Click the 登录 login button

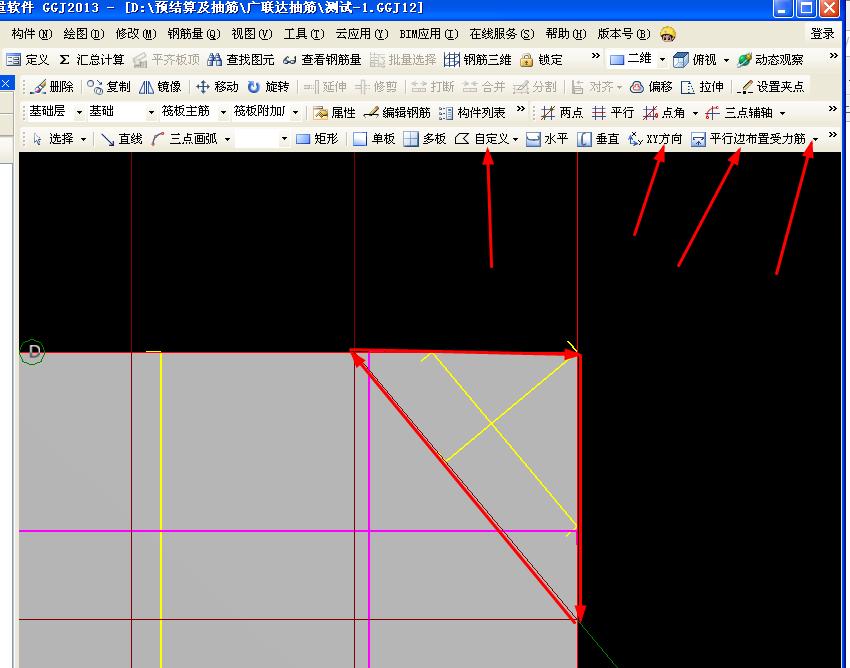[x=822, y=34]
